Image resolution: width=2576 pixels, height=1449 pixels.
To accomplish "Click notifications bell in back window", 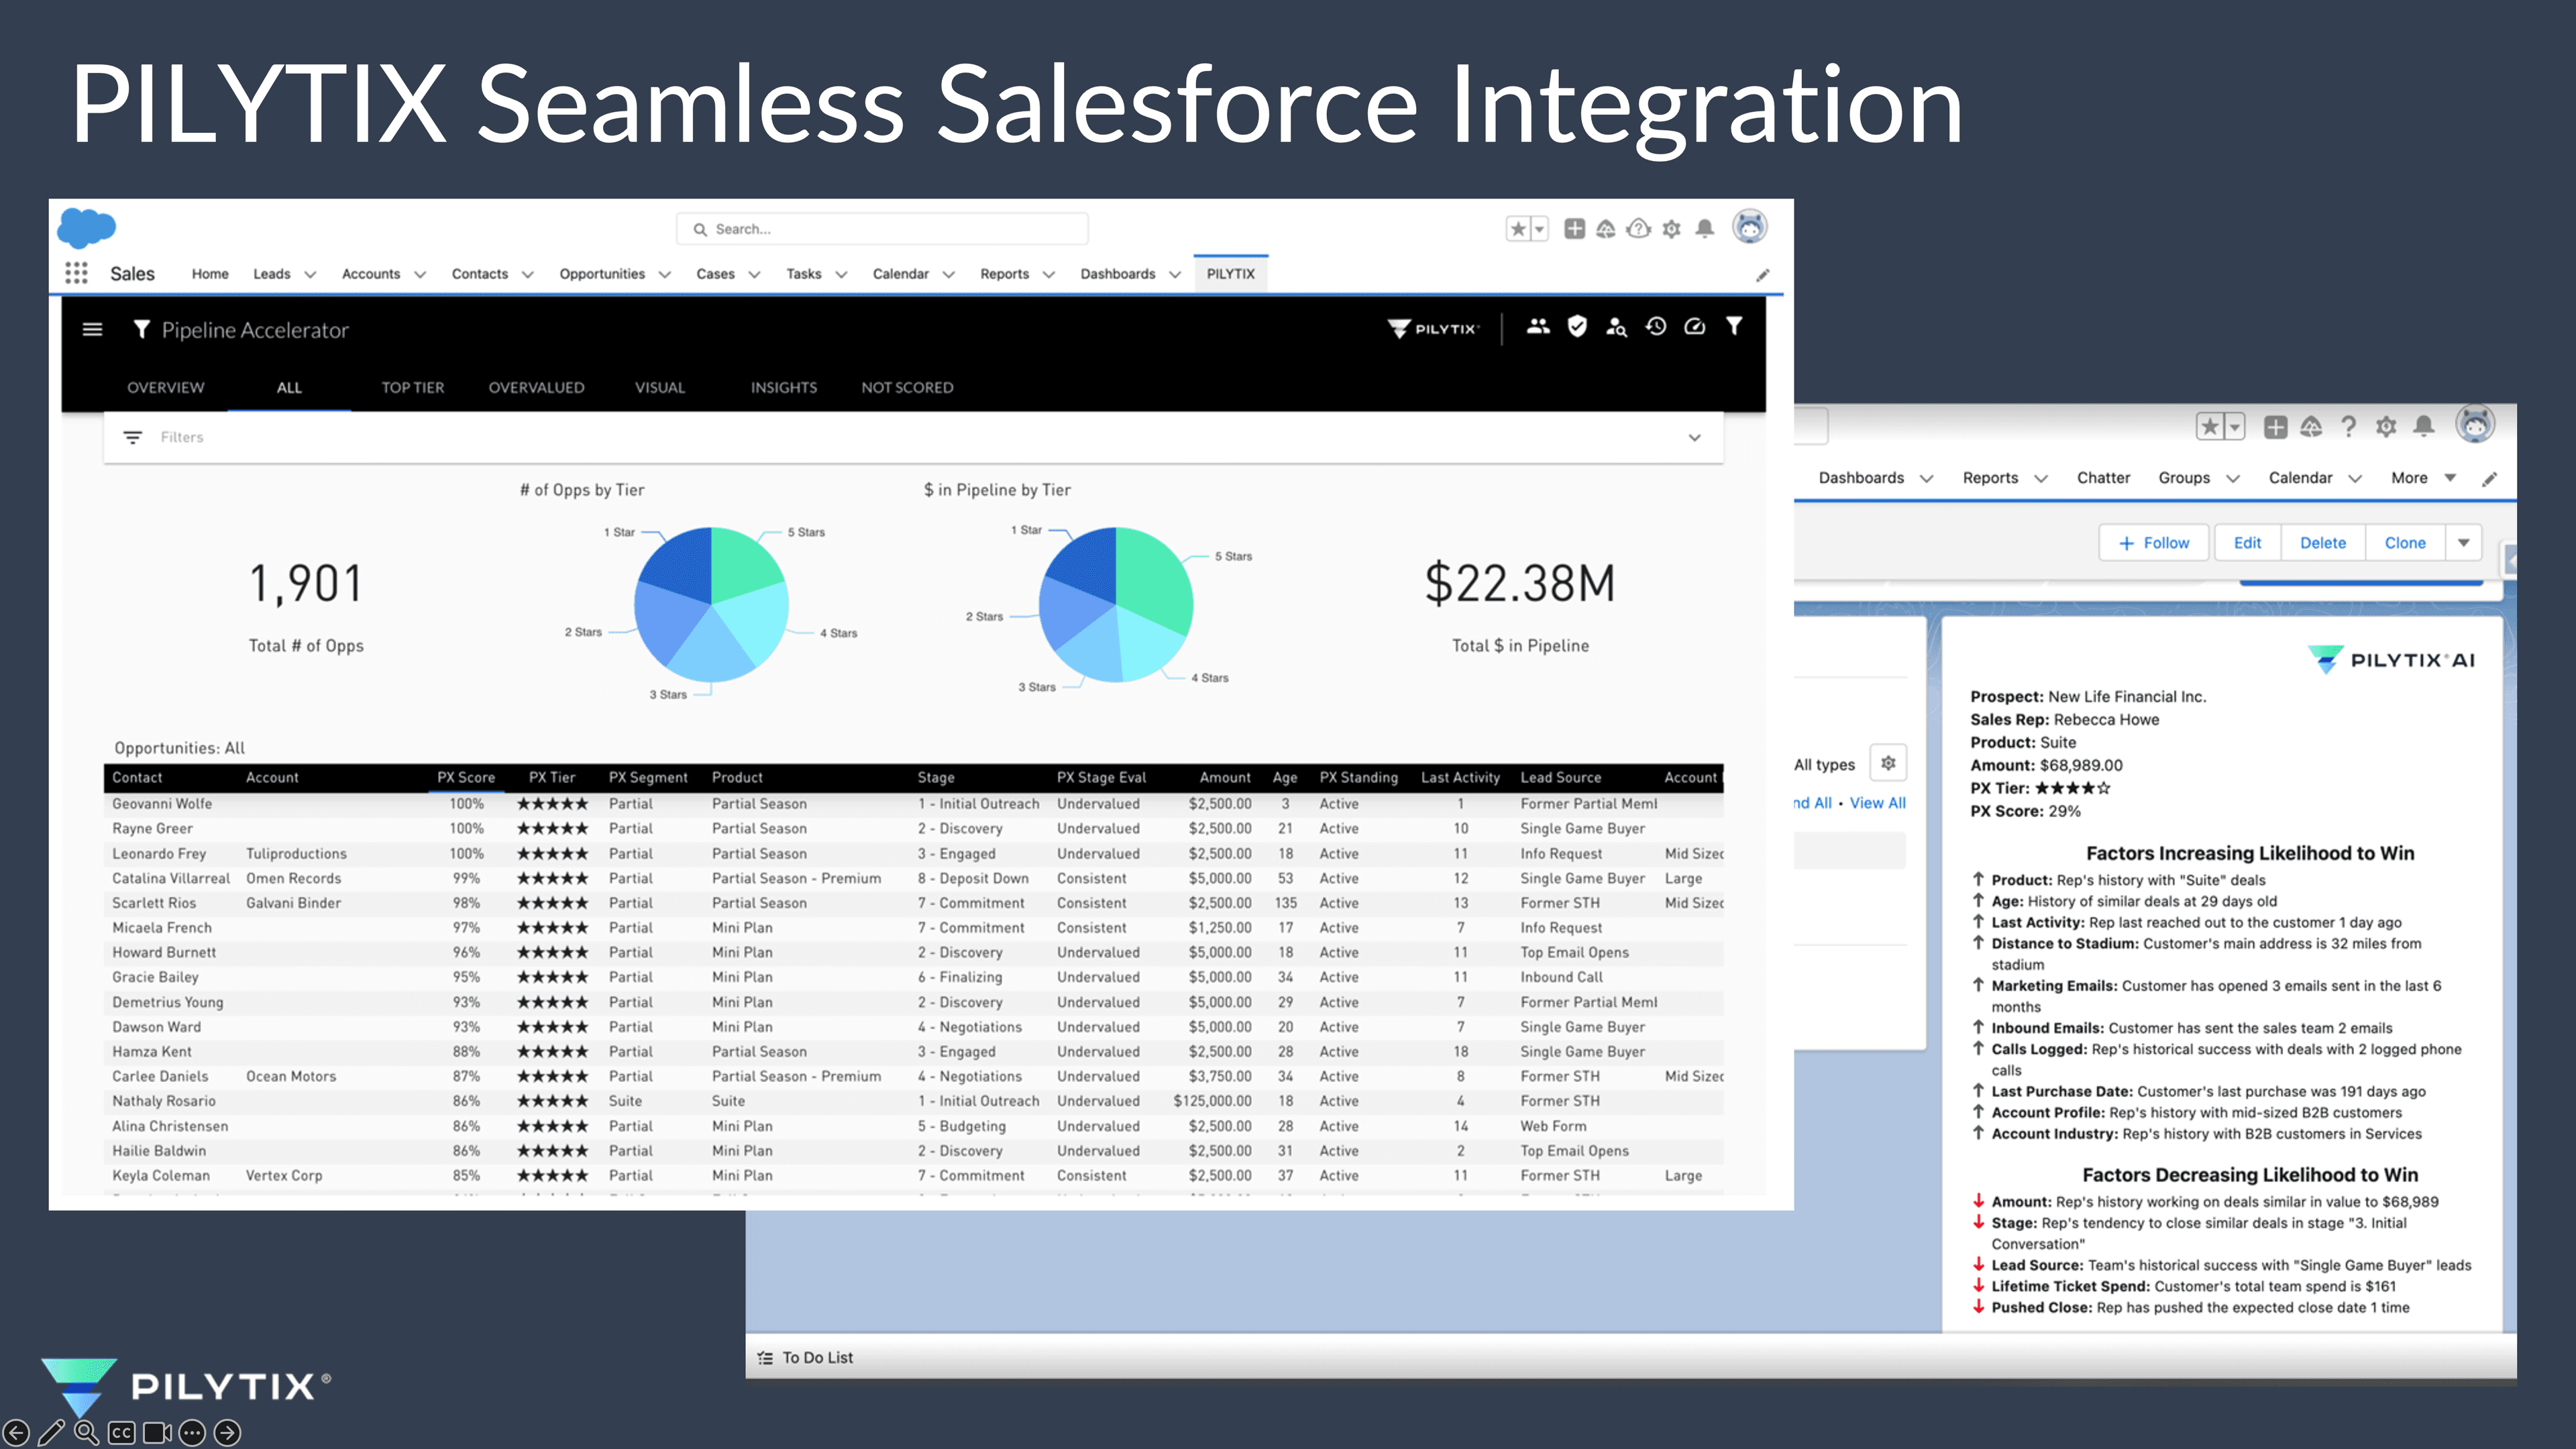I will [2424, 427].
